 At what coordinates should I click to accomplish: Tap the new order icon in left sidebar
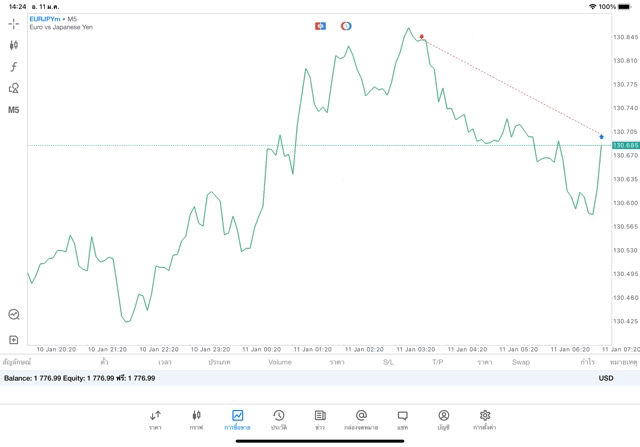pyautogui.click(x=14, y=340)
